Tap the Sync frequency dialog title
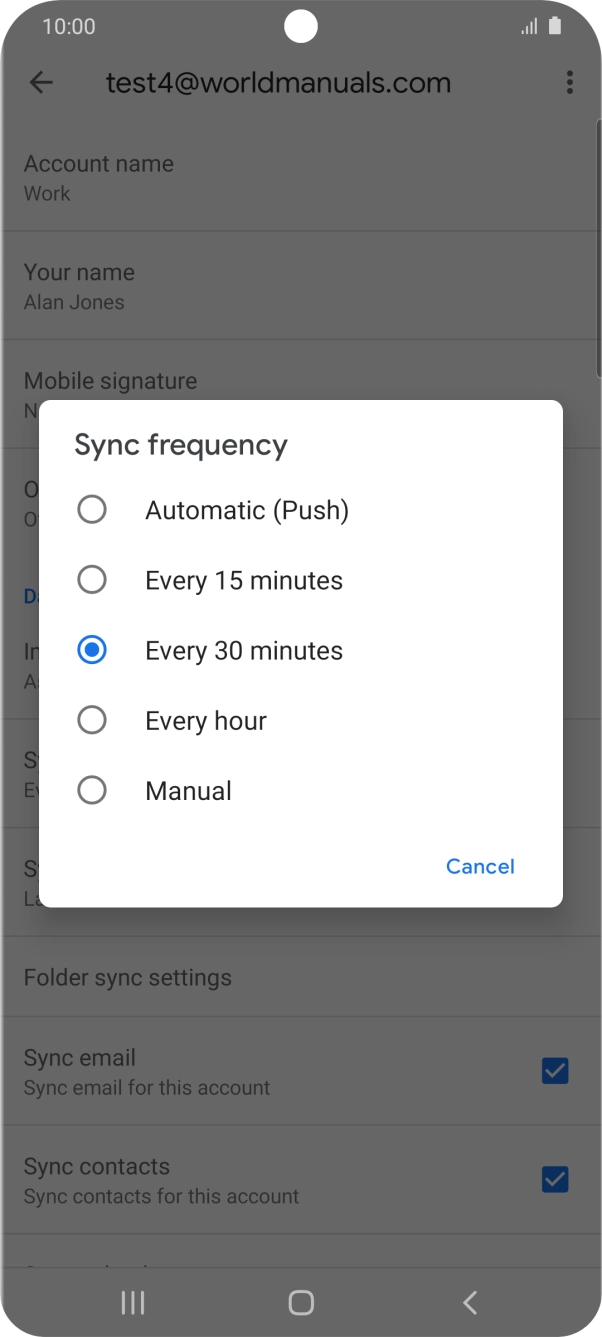This screenshot has width=602, height=1337. pos(181,444)
